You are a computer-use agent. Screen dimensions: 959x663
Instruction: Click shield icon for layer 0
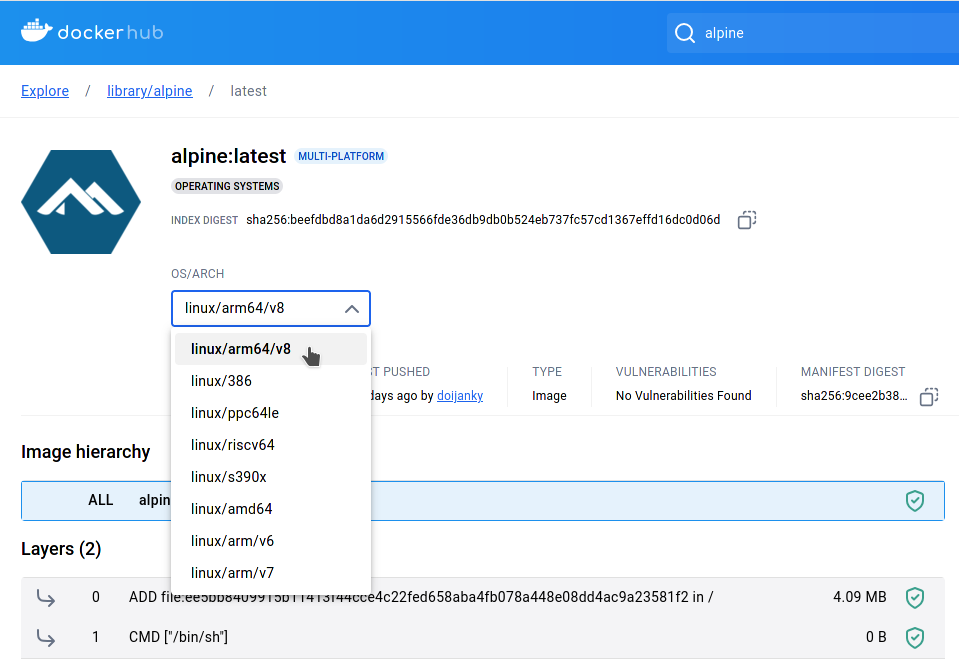(914, 597)
